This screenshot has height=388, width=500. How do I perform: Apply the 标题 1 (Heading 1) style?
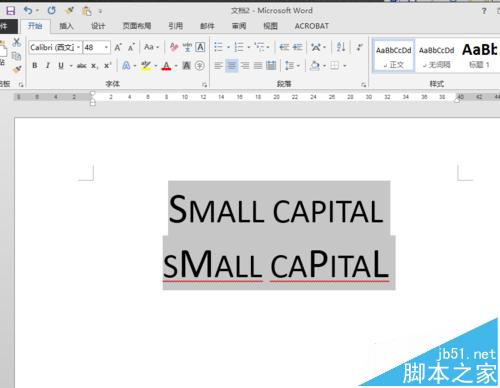pos(479,56)
